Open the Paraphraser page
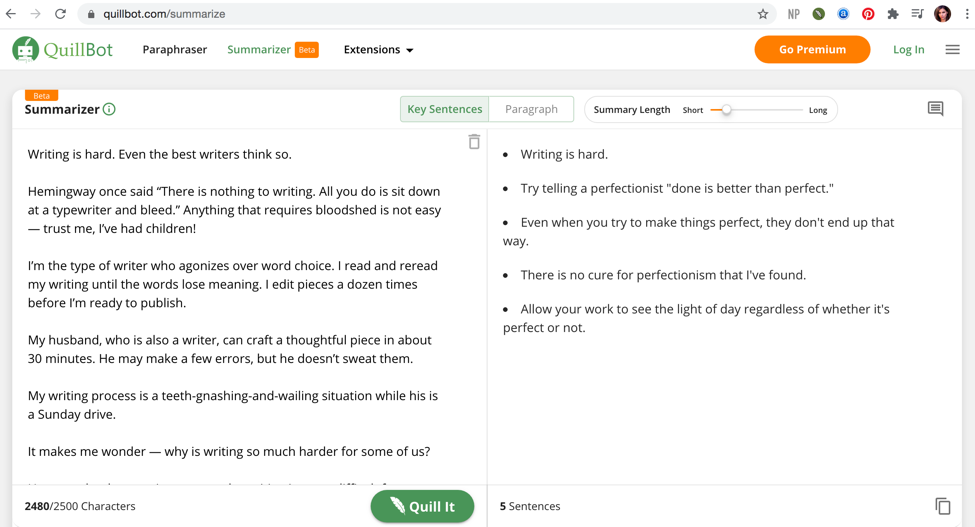The image size is (975, 527). click(x=175, y=49)
